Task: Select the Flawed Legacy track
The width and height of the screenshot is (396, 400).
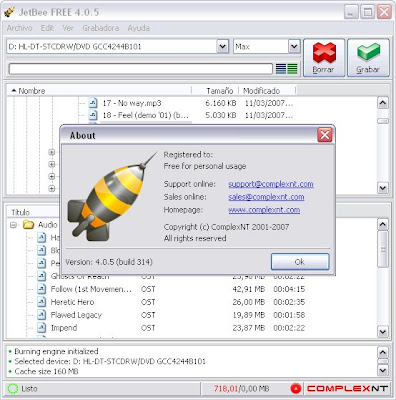Action: [x=76, y=315]
